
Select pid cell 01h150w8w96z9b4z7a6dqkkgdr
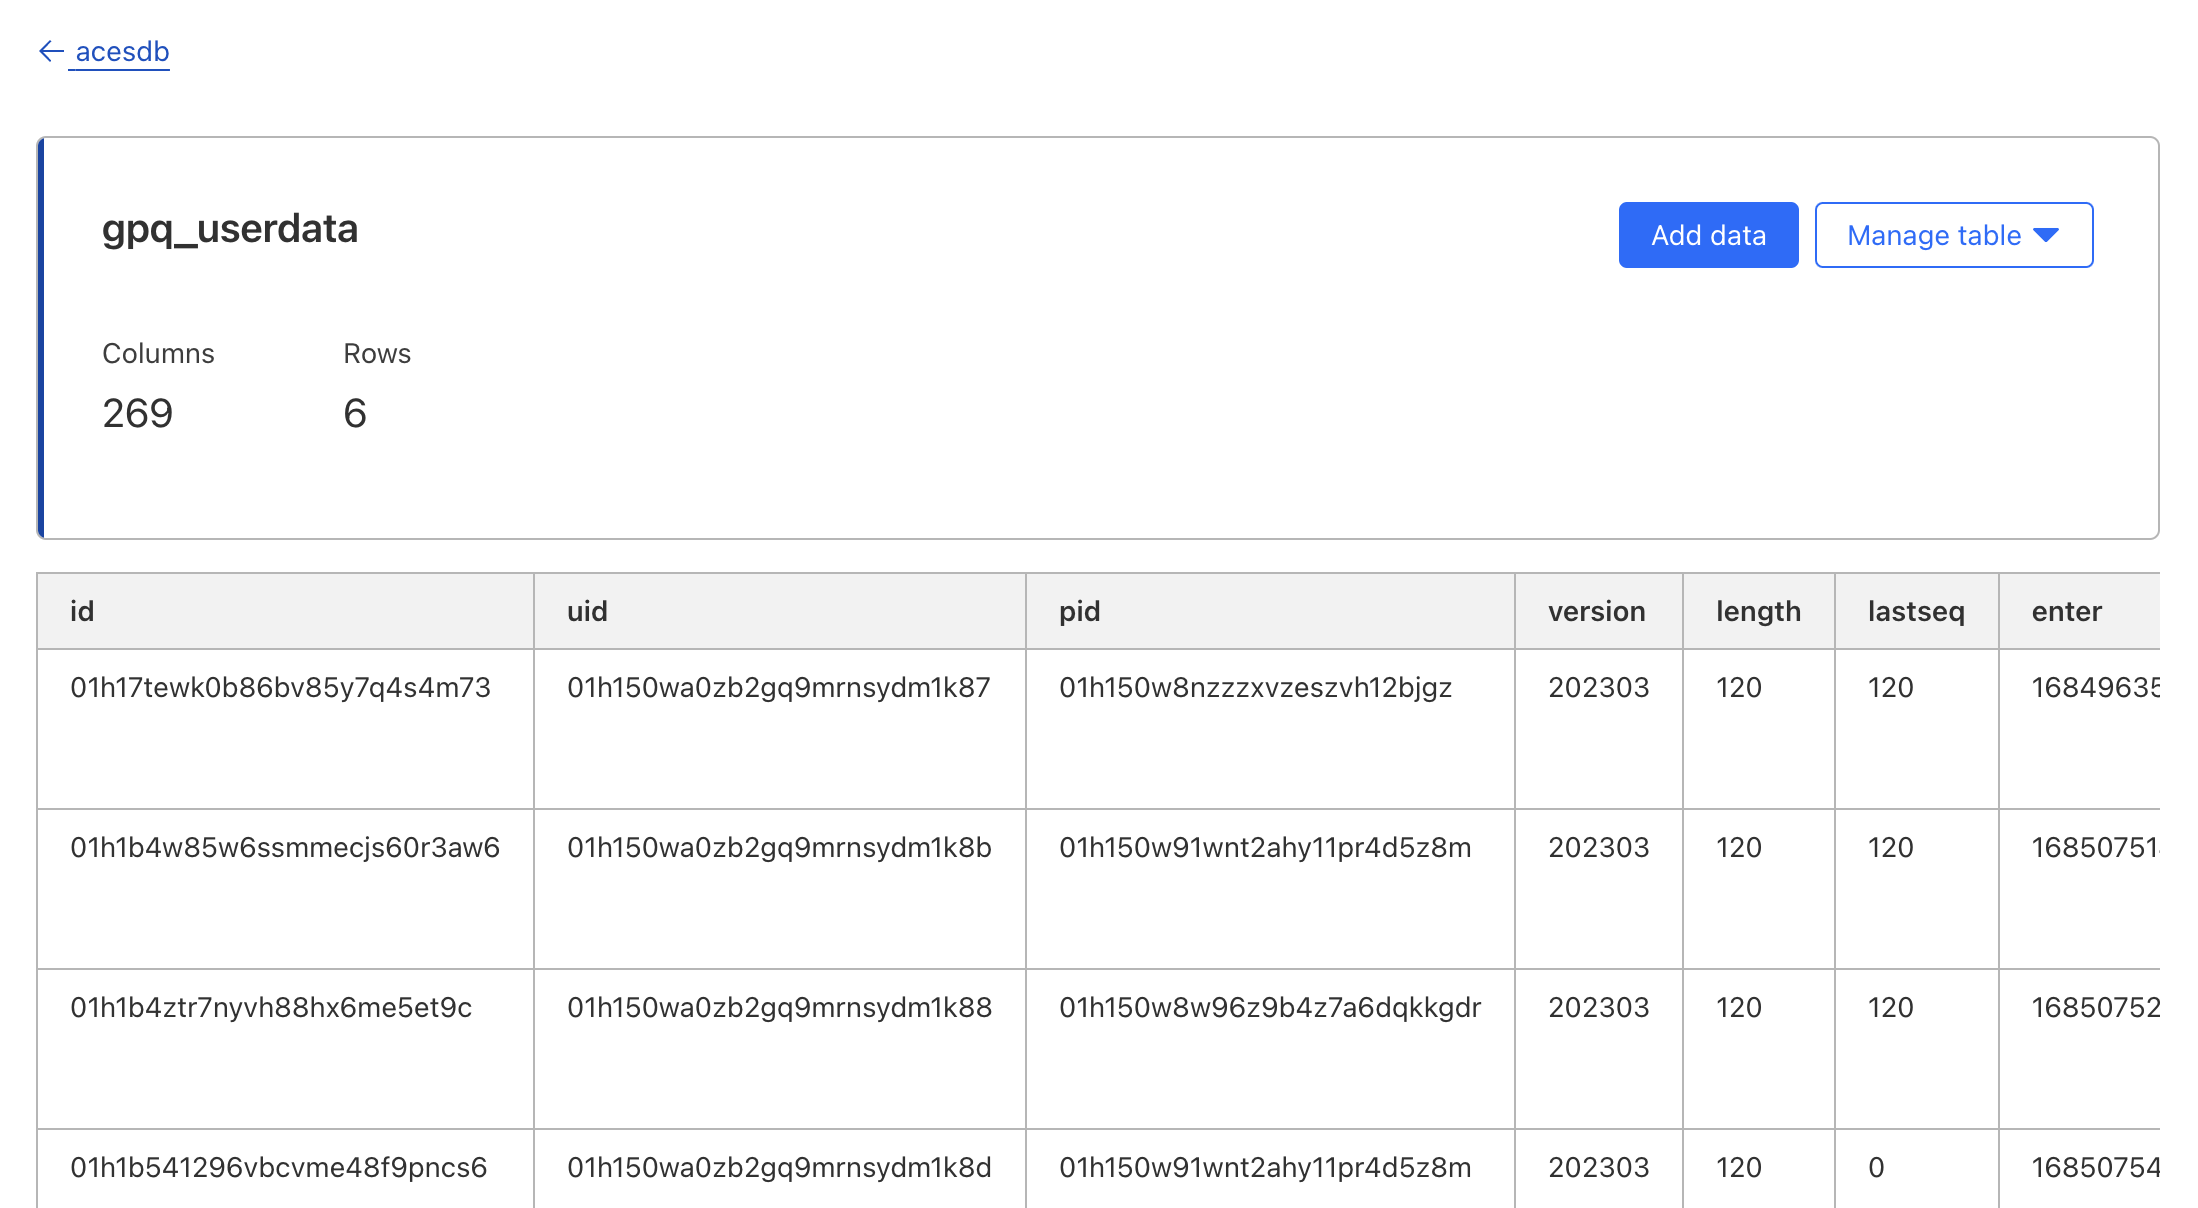click(x=1269, y=1008)
